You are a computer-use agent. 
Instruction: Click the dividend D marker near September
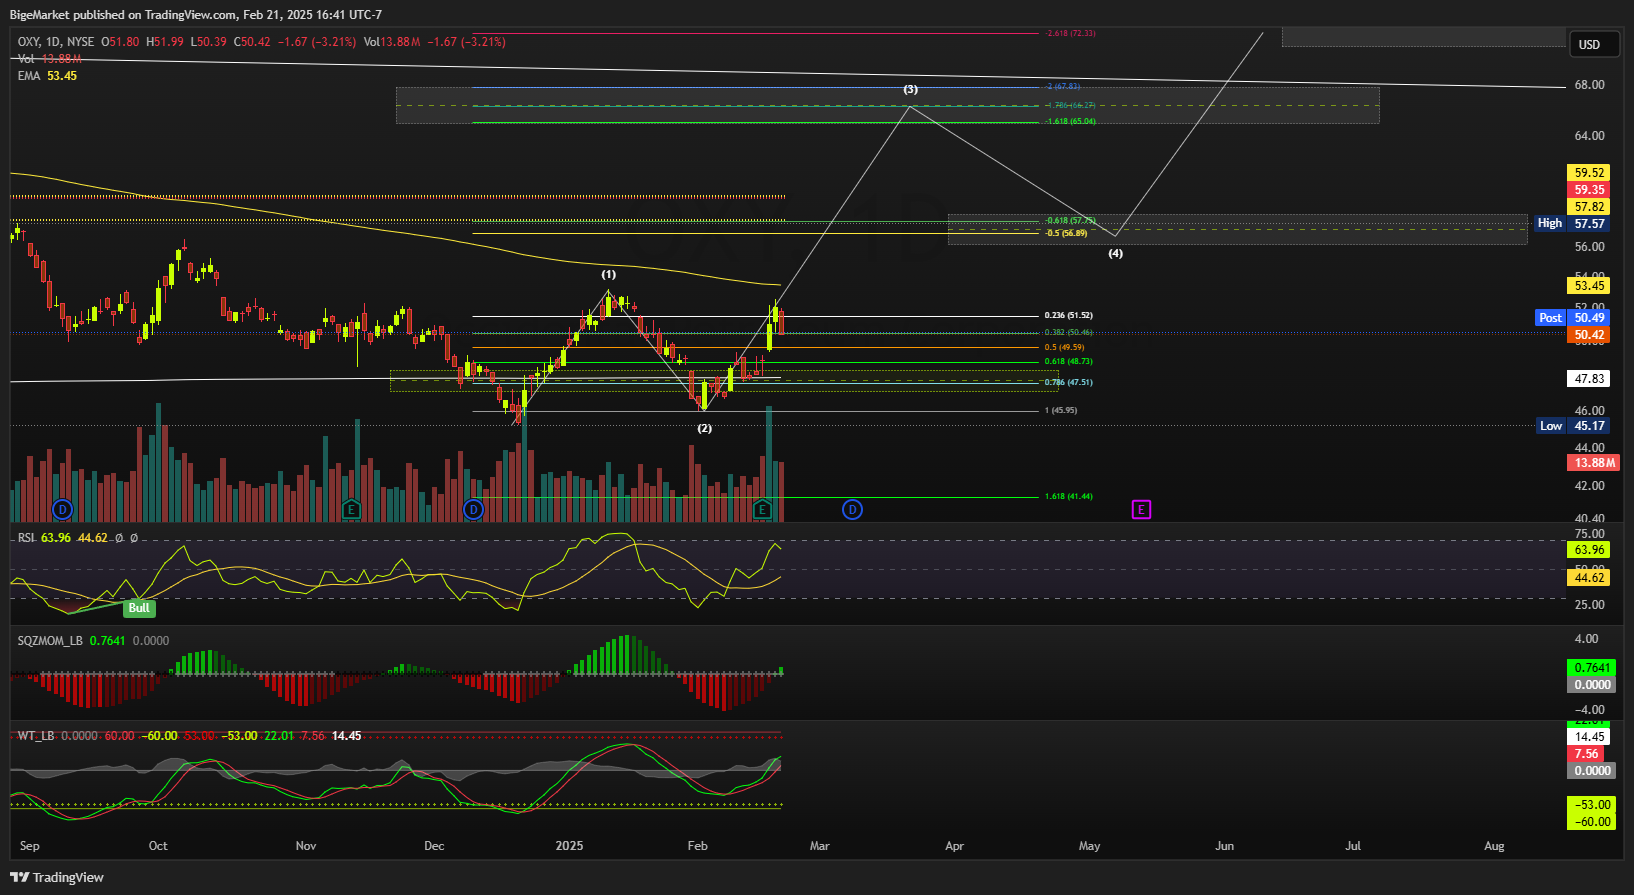[62, 510]
